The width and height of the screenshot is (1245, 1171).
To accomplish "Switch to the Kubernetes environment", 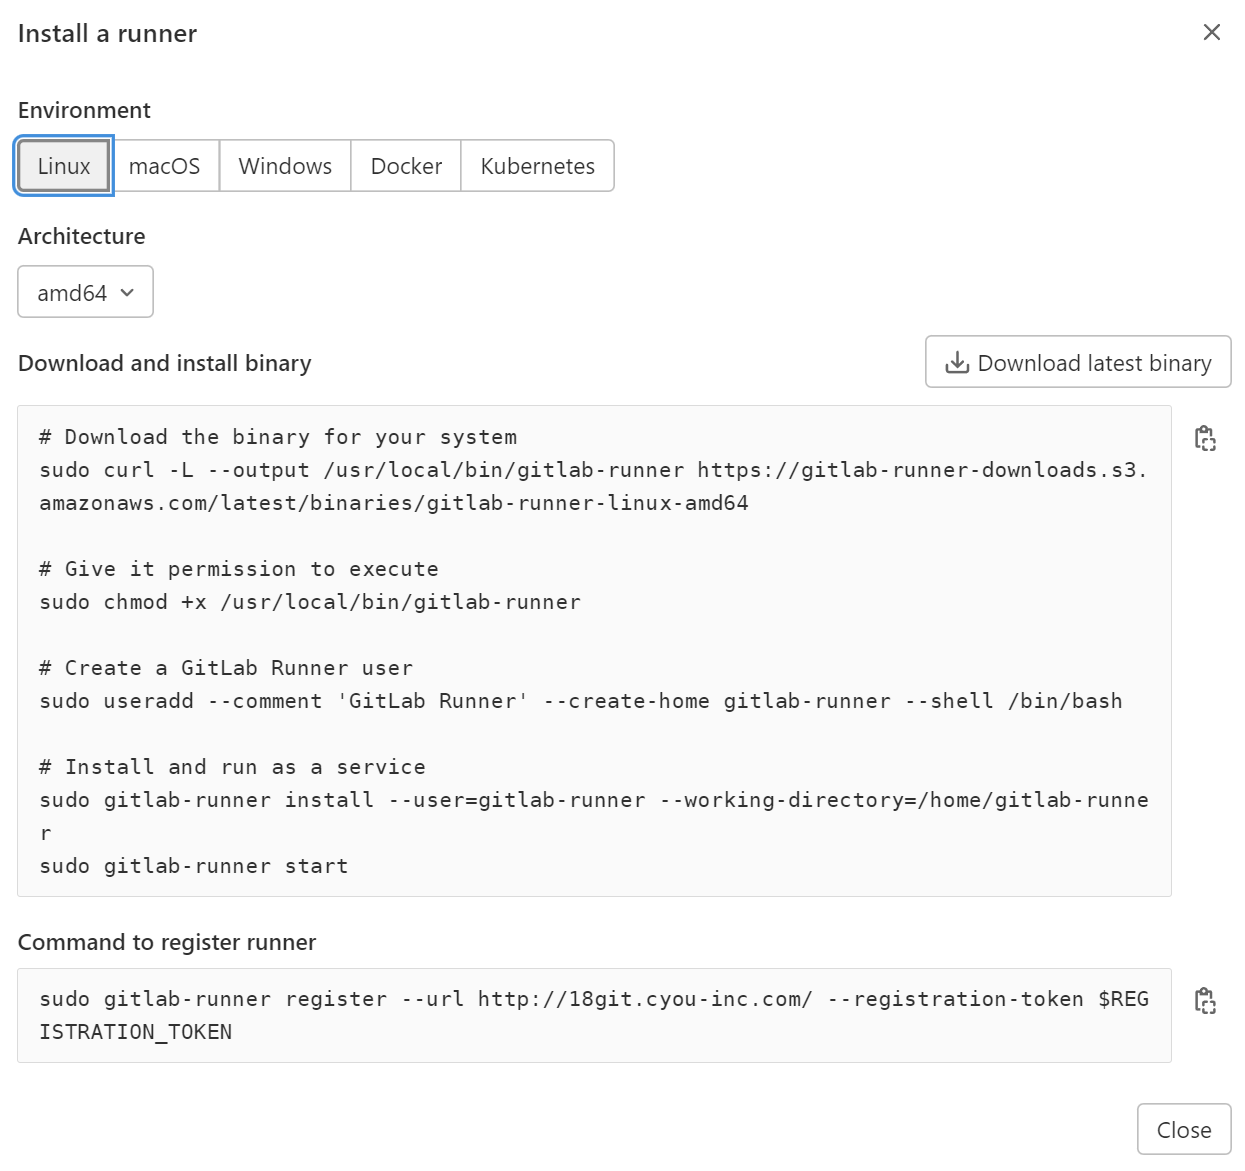I will click(x=538, y=166).
